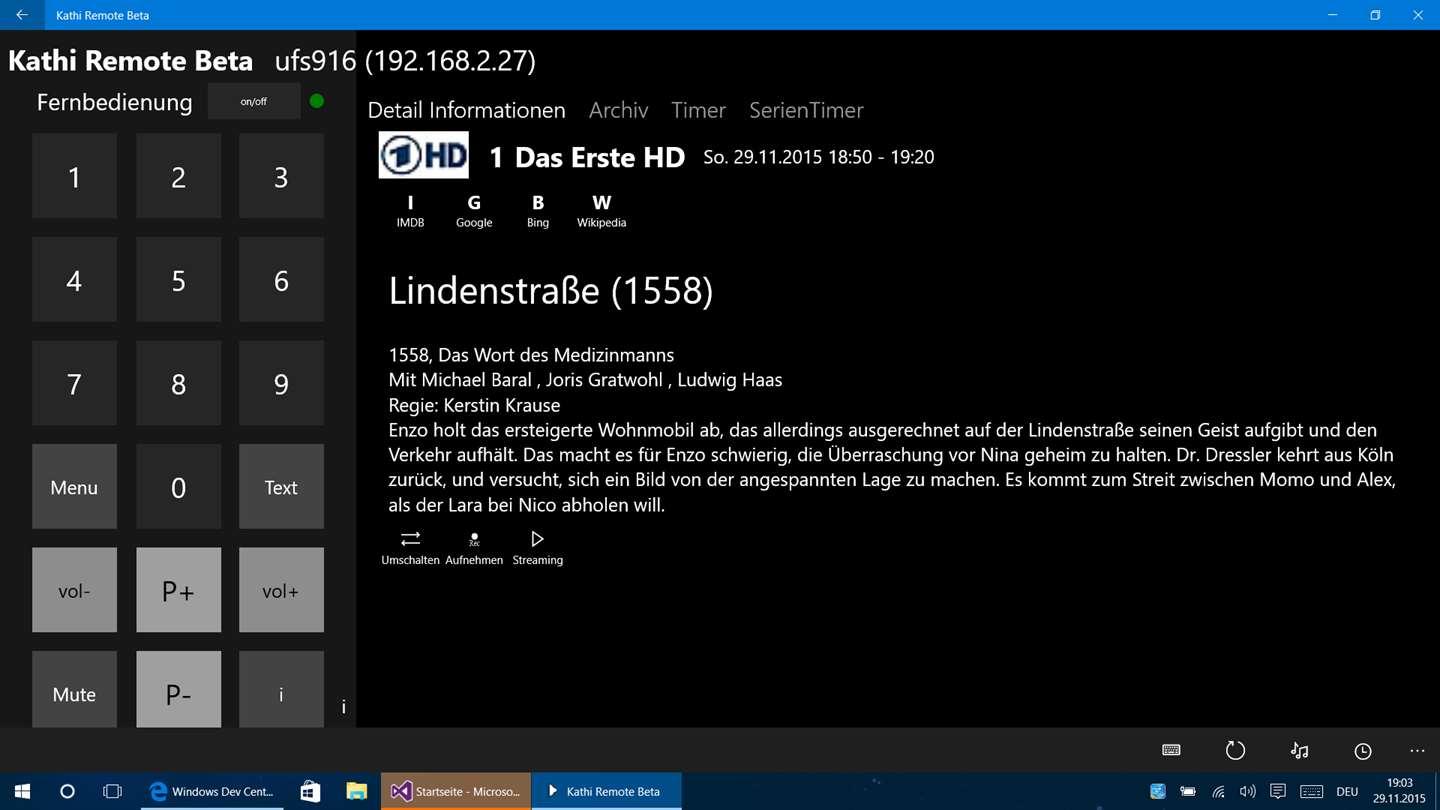Lower volume with the vol- button
This screenshot has width=1440, height=810.
coord(74,590)
